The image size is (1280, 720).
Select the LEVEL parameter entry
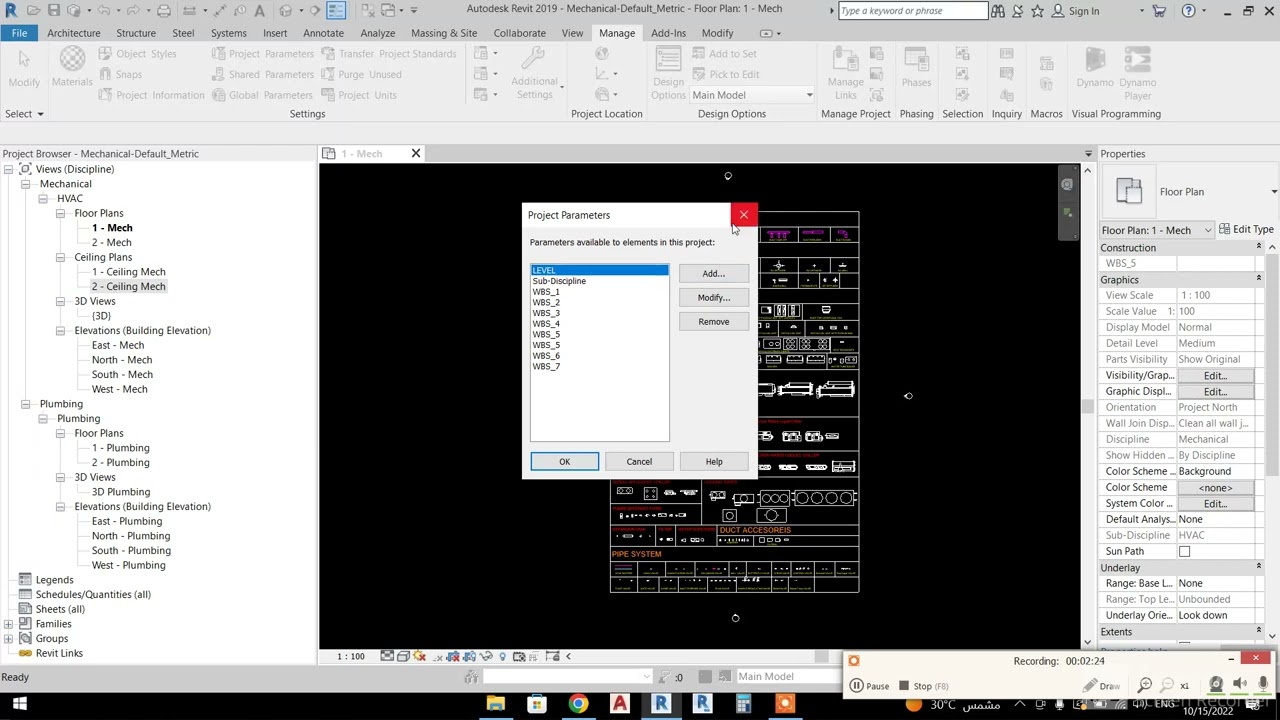point(599,270)
